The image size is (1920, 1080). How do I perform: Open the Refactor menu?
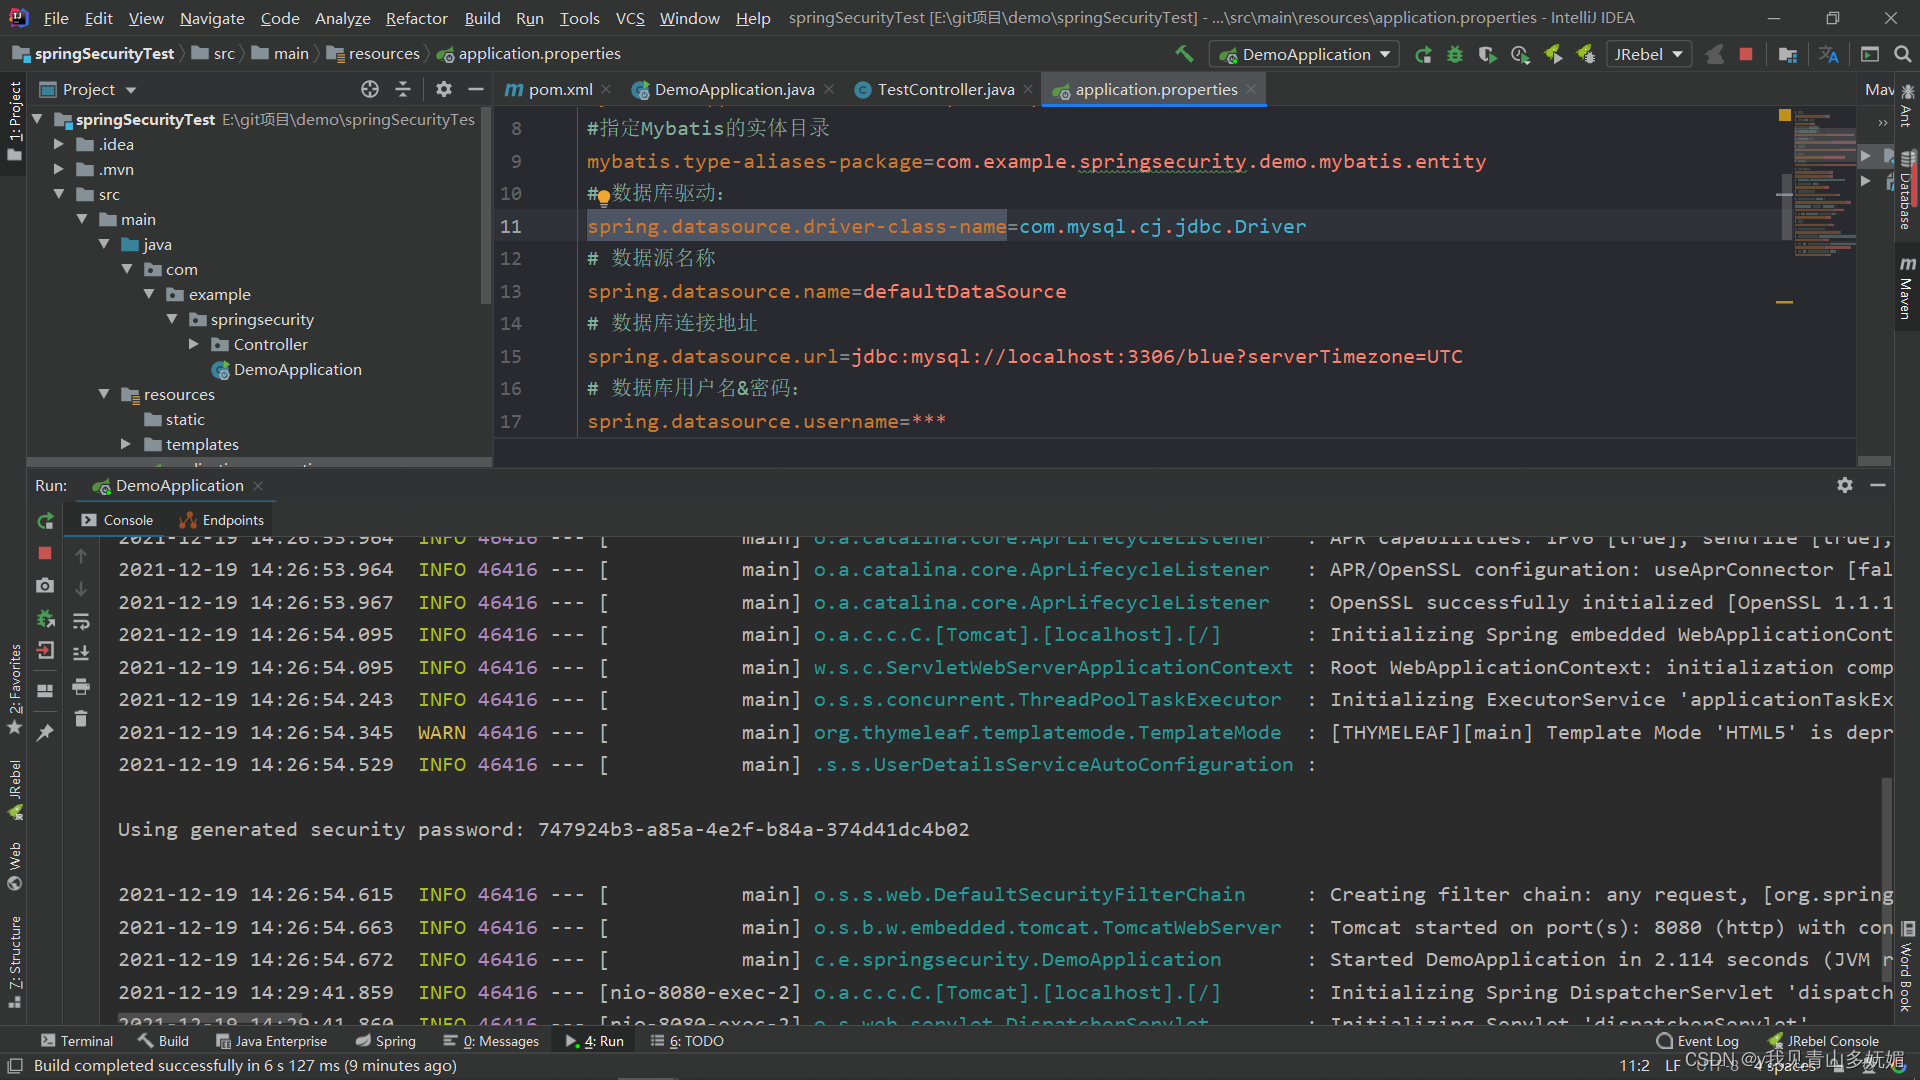[417, 18]
